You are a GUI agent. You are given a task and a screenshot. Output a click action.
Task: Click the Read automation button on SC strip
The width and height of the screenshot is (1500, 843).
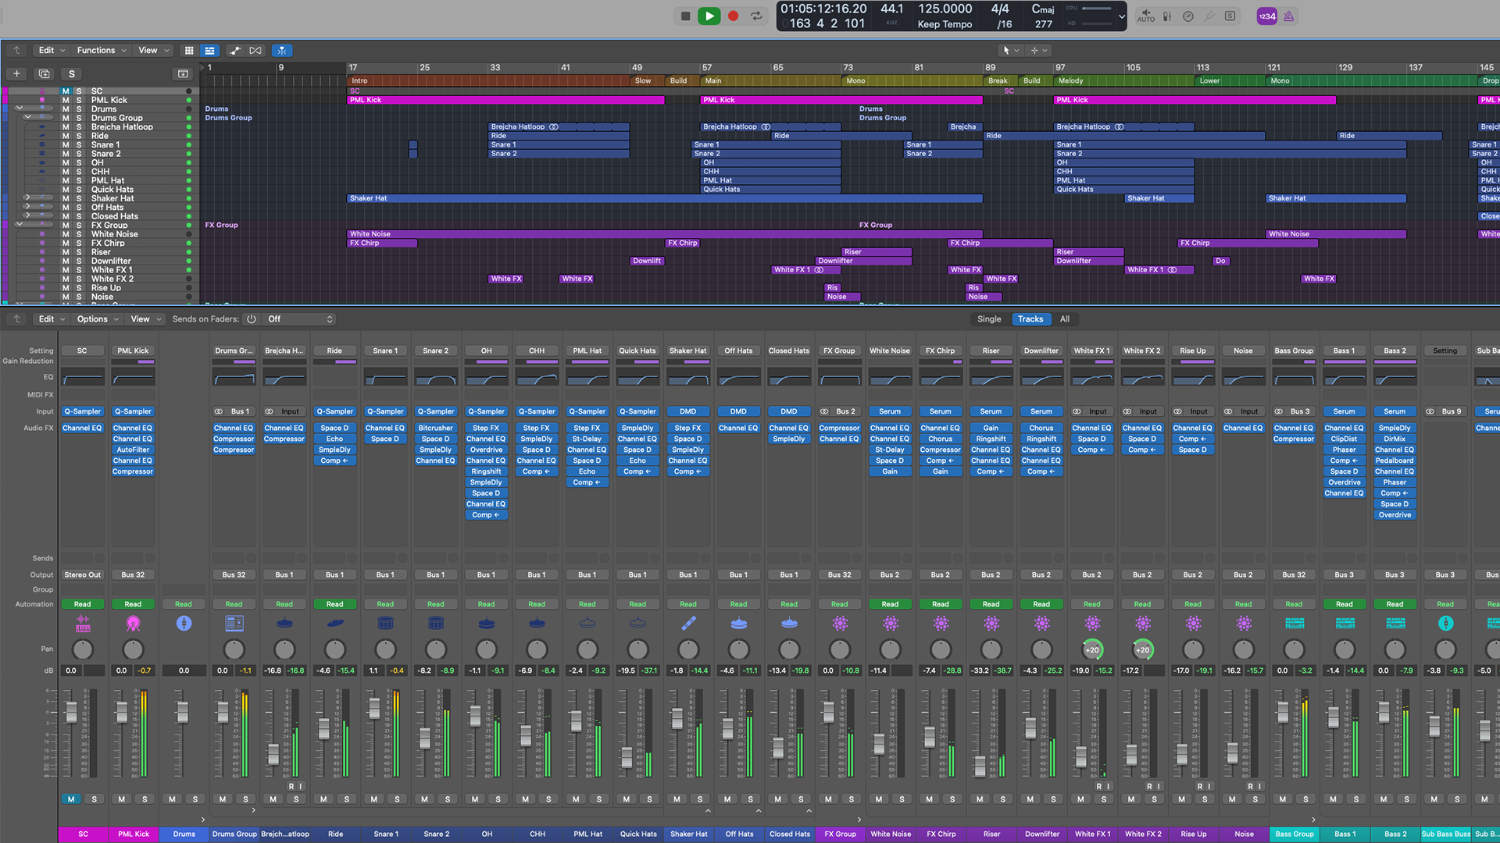coord(83,604)
